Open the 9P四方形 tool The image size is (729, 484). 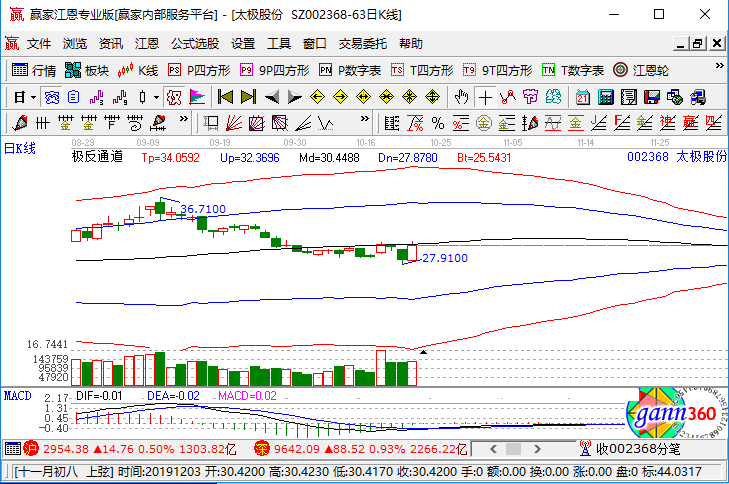point(274,70)
